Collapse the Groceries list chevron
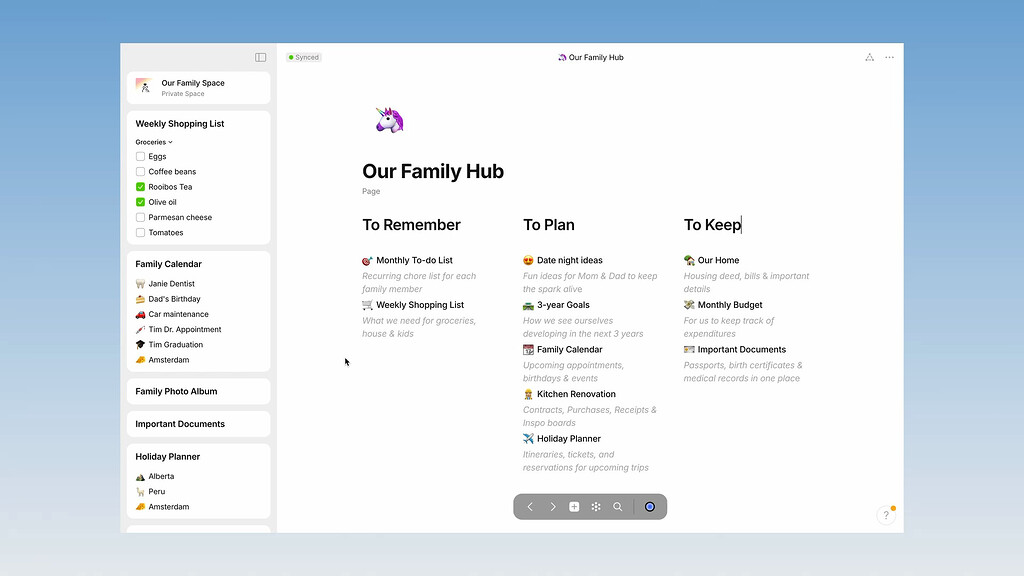This screenshot has width=1024, height=576. click(171, 142)
